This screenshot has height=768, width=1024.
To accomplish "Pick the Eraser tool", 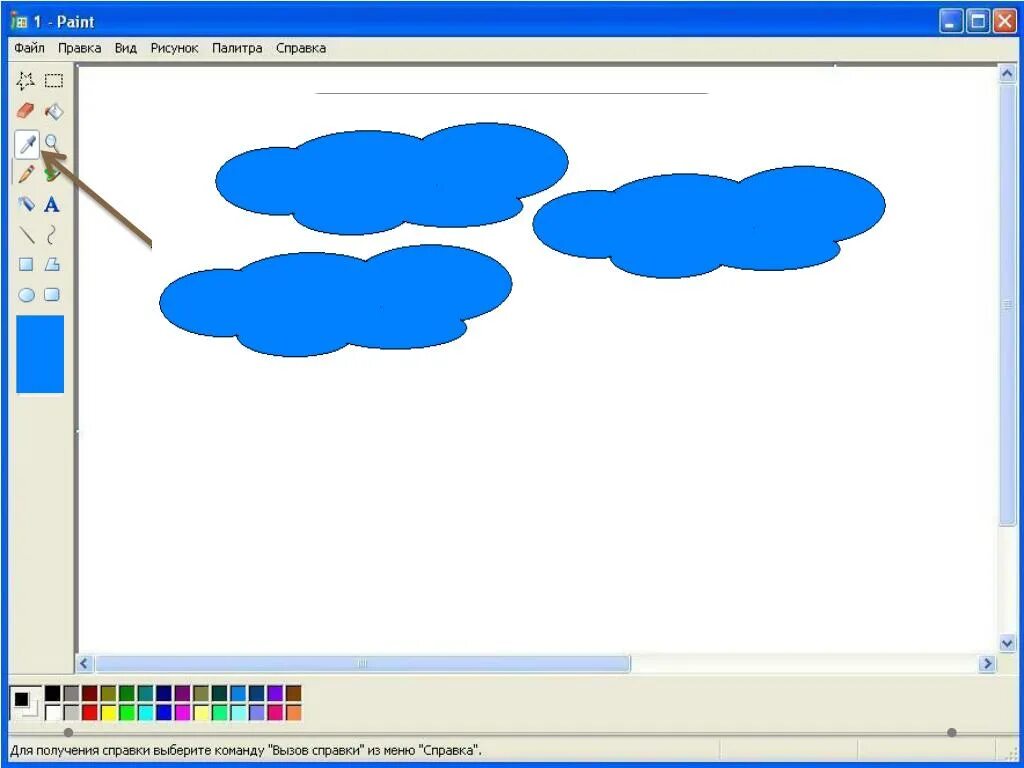I will click(25, 111).
